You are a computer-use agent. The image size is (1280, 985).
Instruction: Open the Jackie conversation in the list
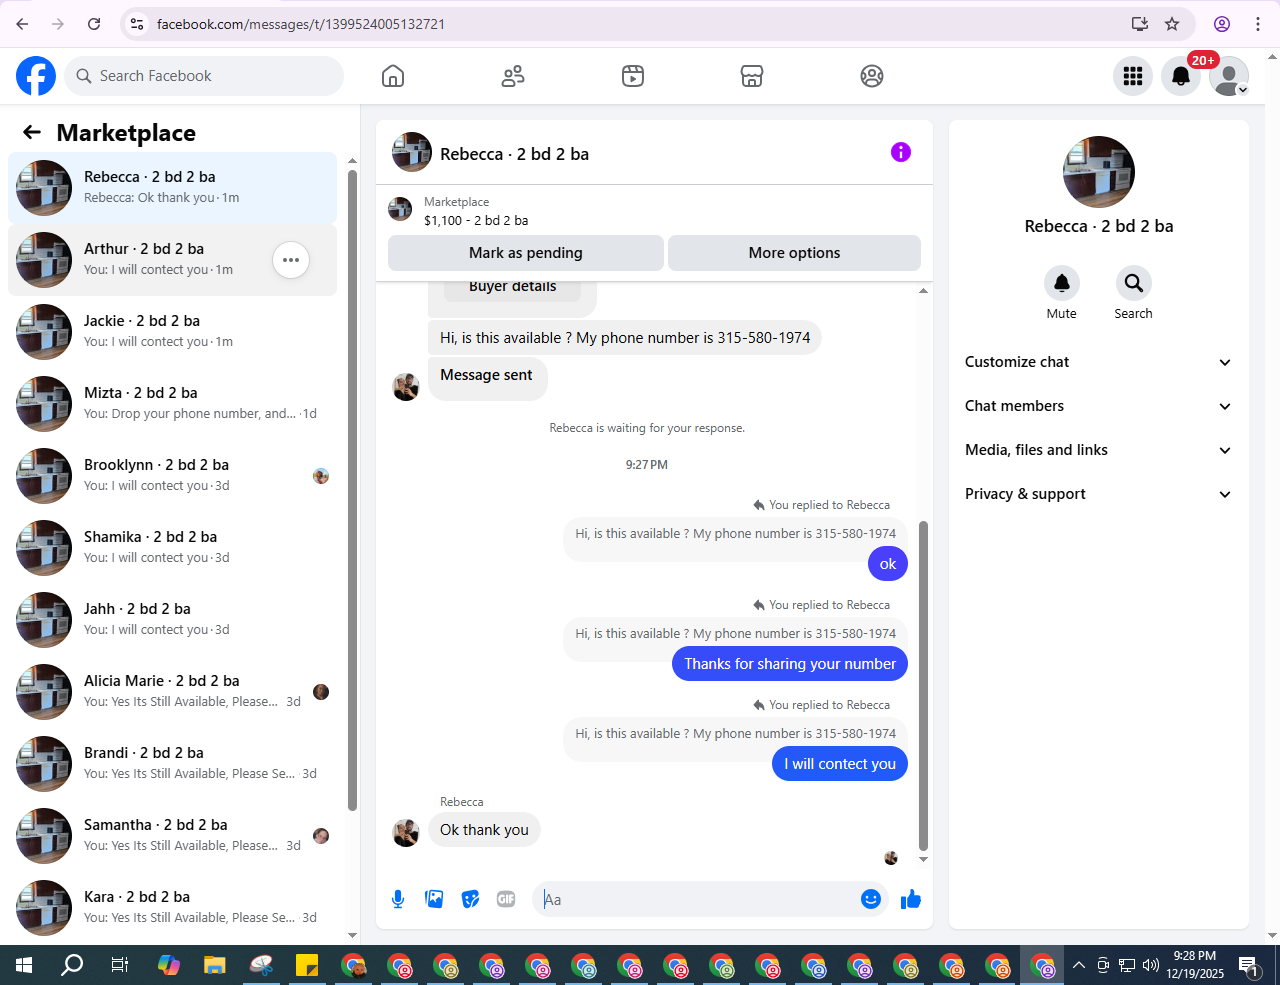click(172, 332)
